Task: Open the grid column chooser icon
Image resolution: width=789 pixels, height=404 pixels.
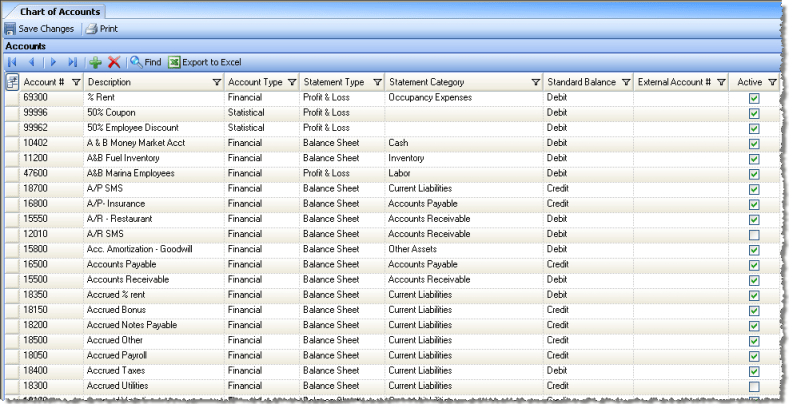Action: coord(12,82)
